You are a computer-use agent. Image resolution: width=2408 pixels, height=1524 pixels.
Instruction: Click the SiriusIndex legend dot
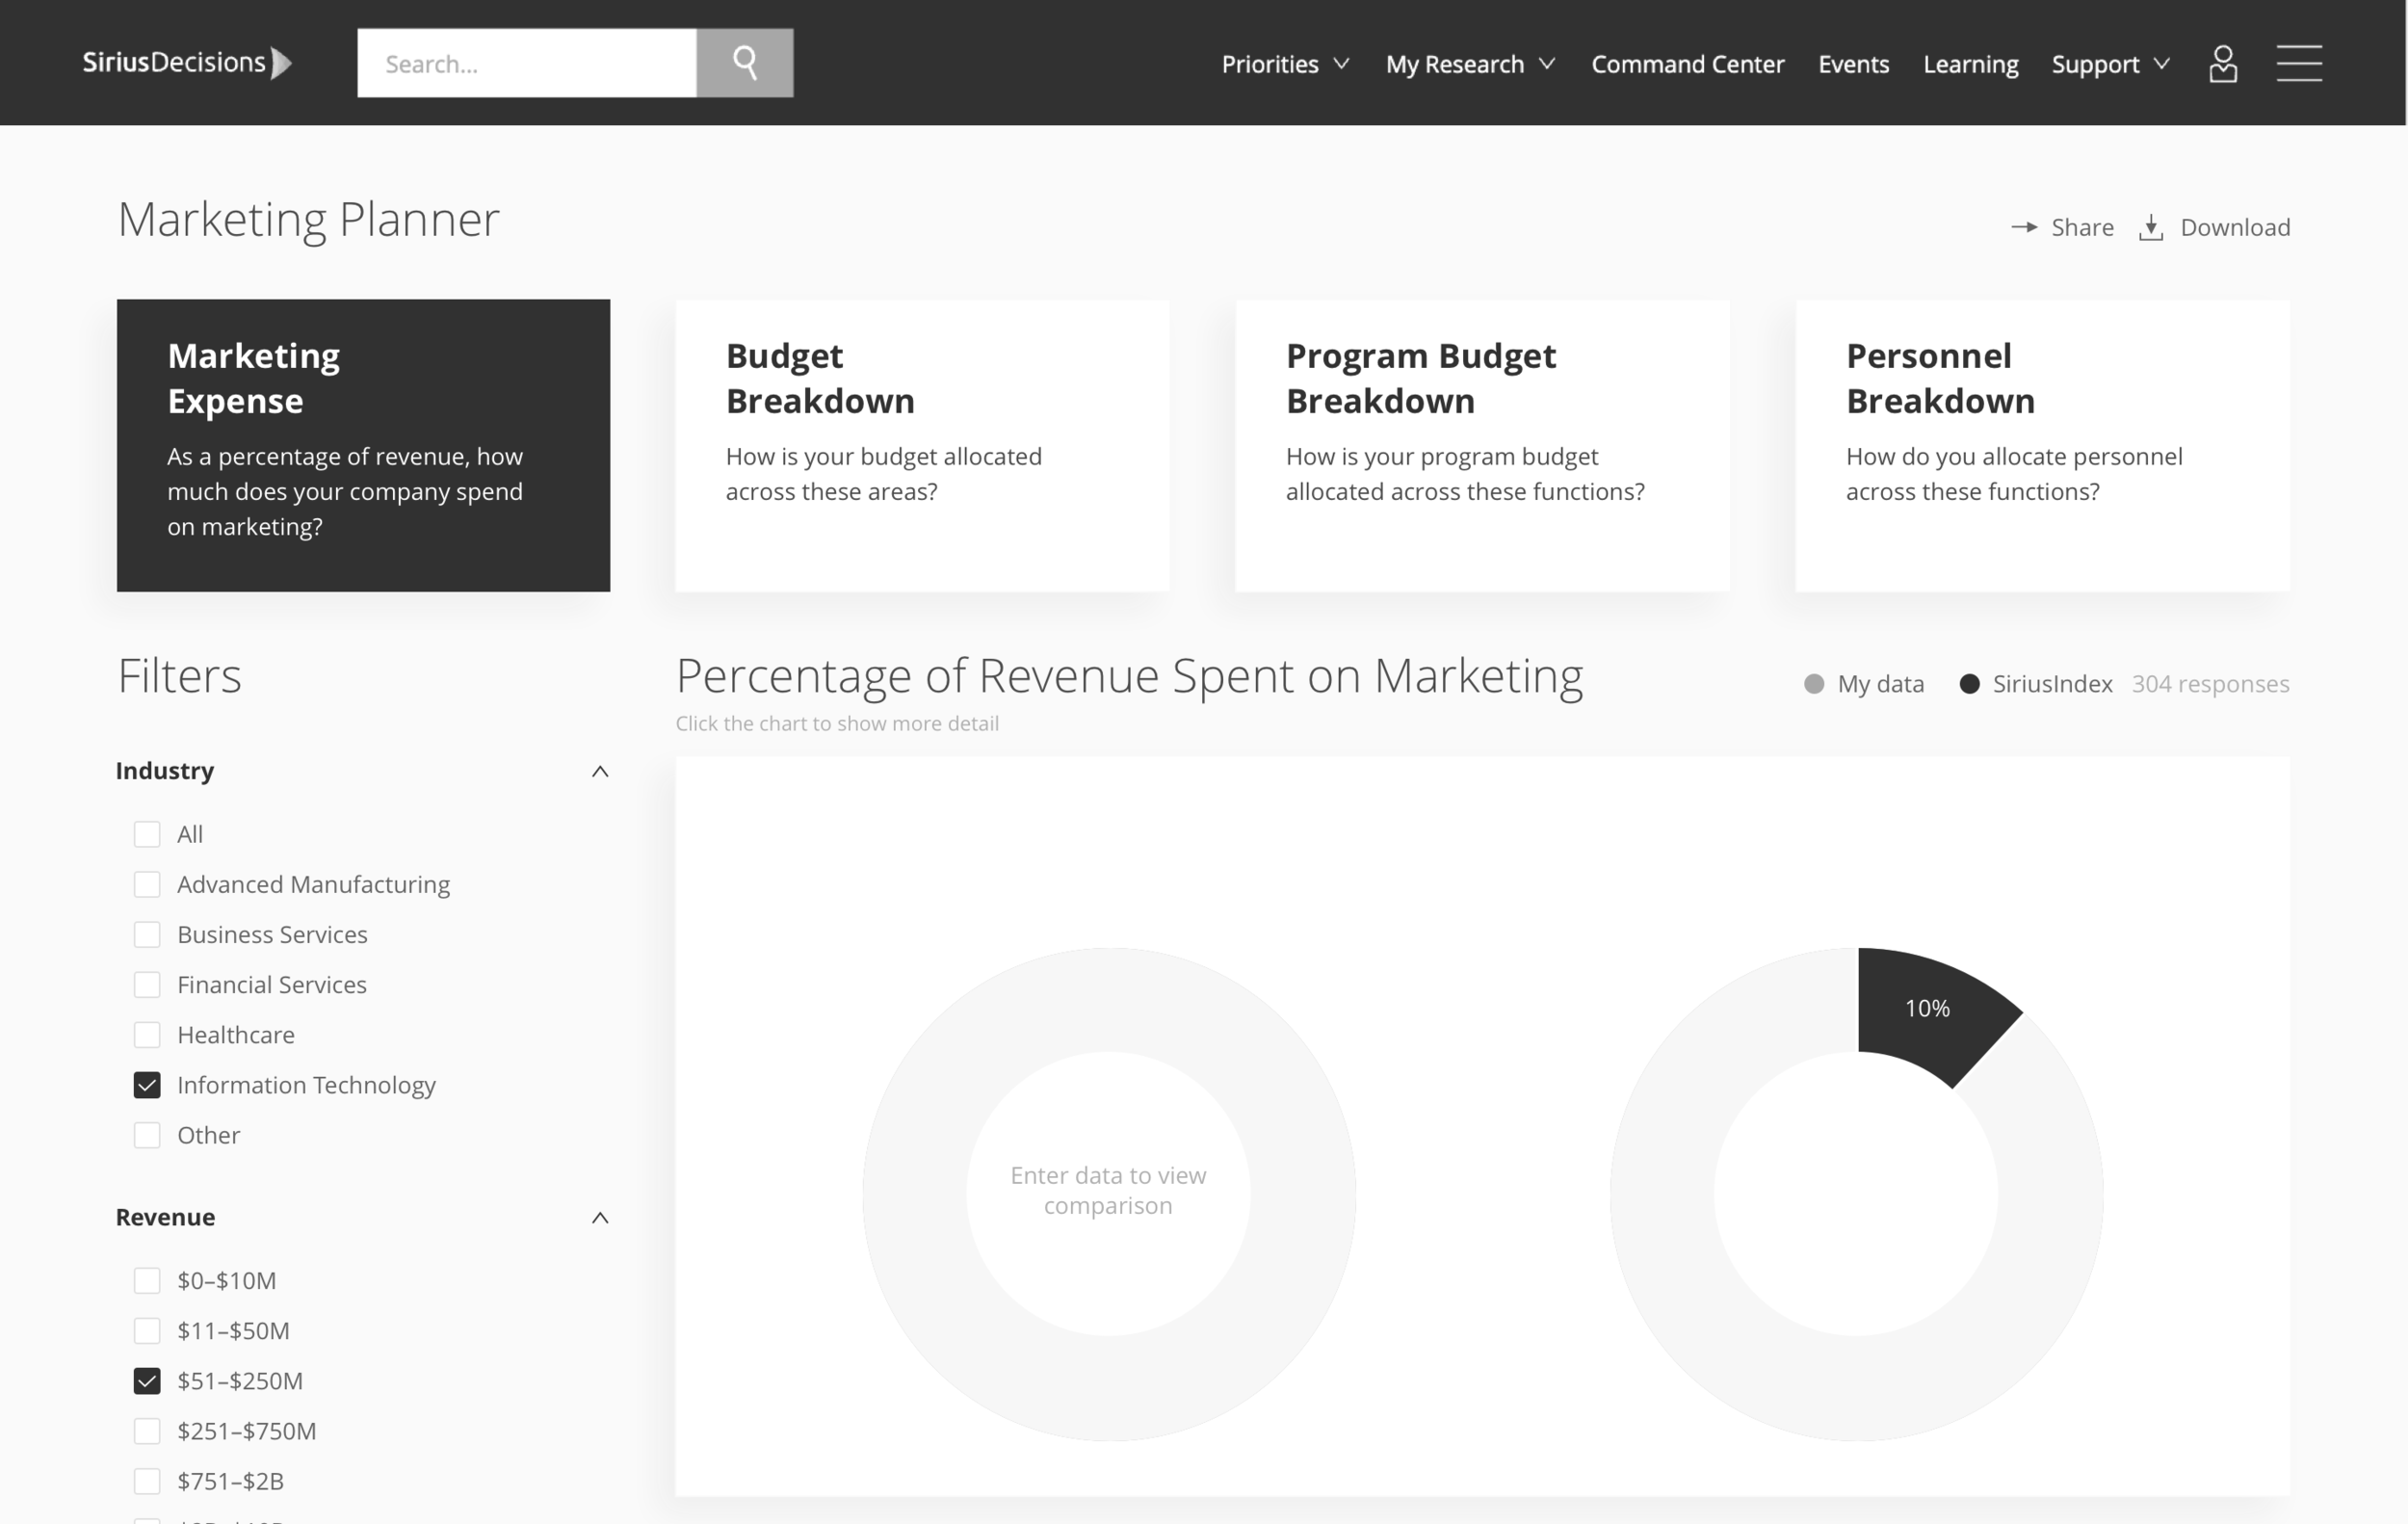click(x=1968, y=684)
